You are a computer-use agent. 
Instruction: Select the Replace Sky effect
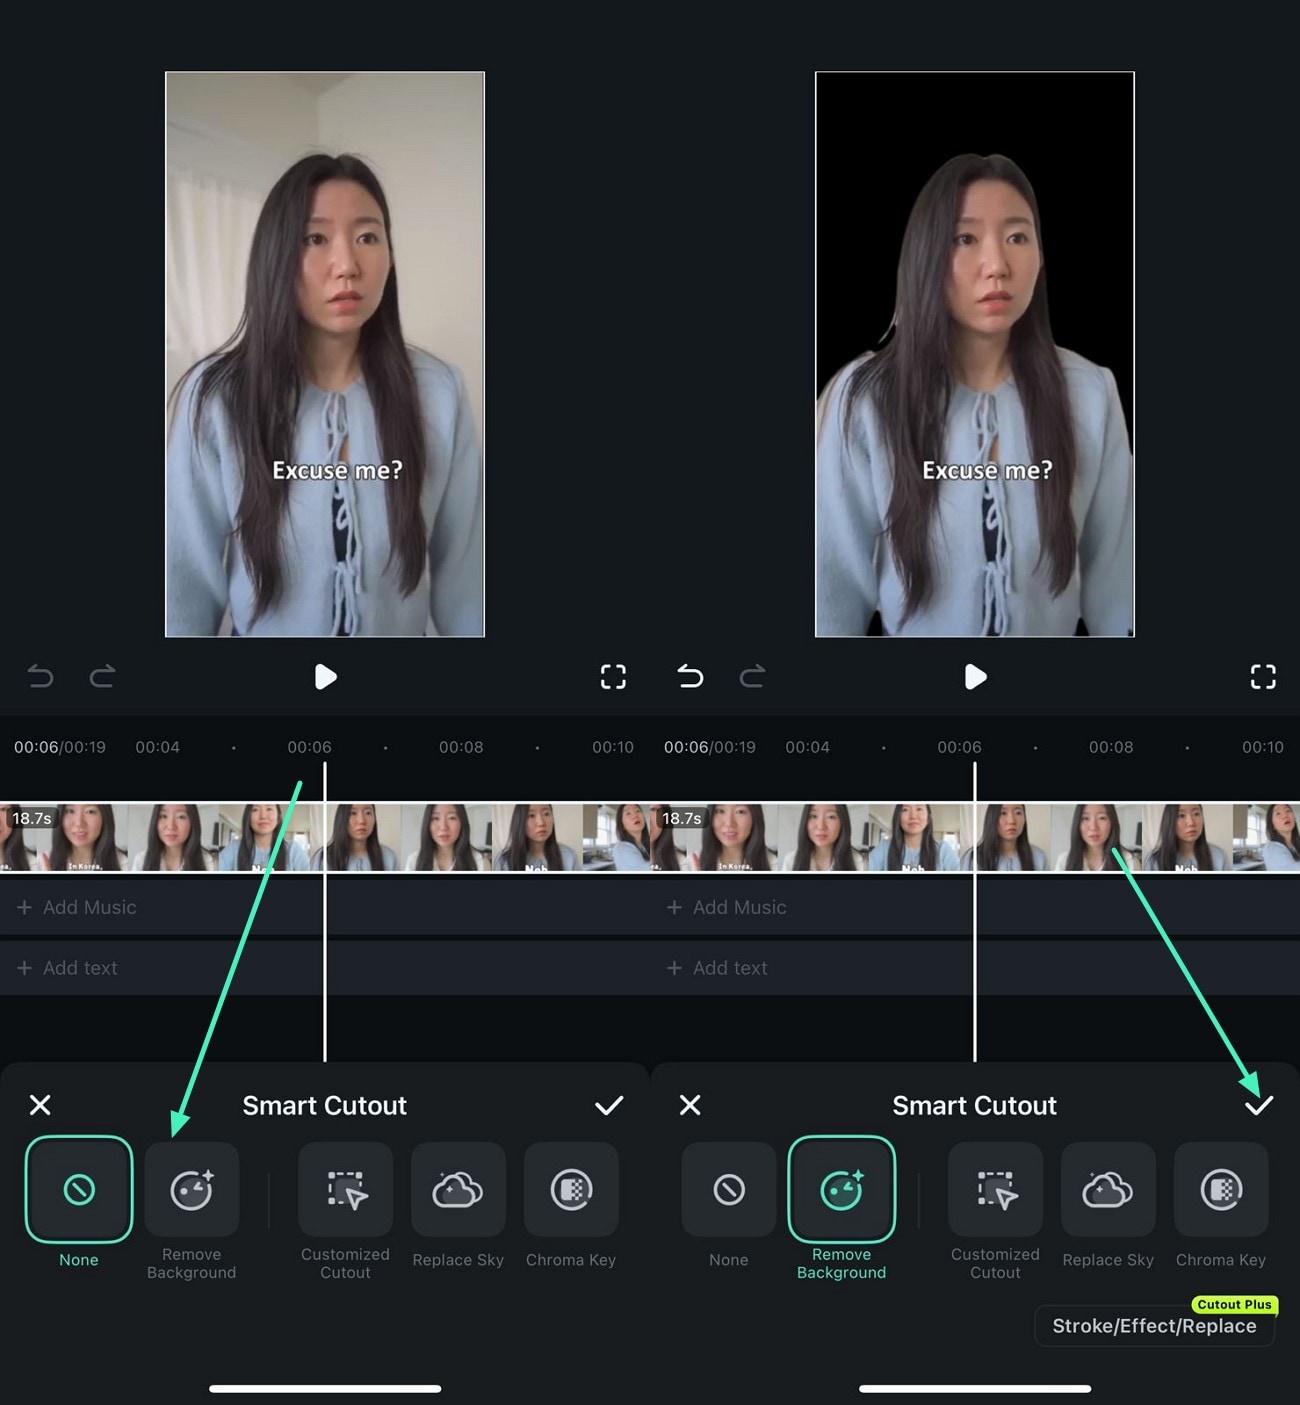pos(458,1190)
